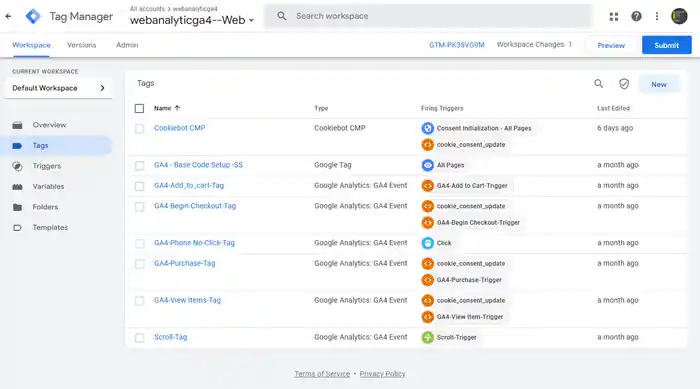Open the Google apps grid icon
The height and width of the screenshot is (389, 700).
614,17
